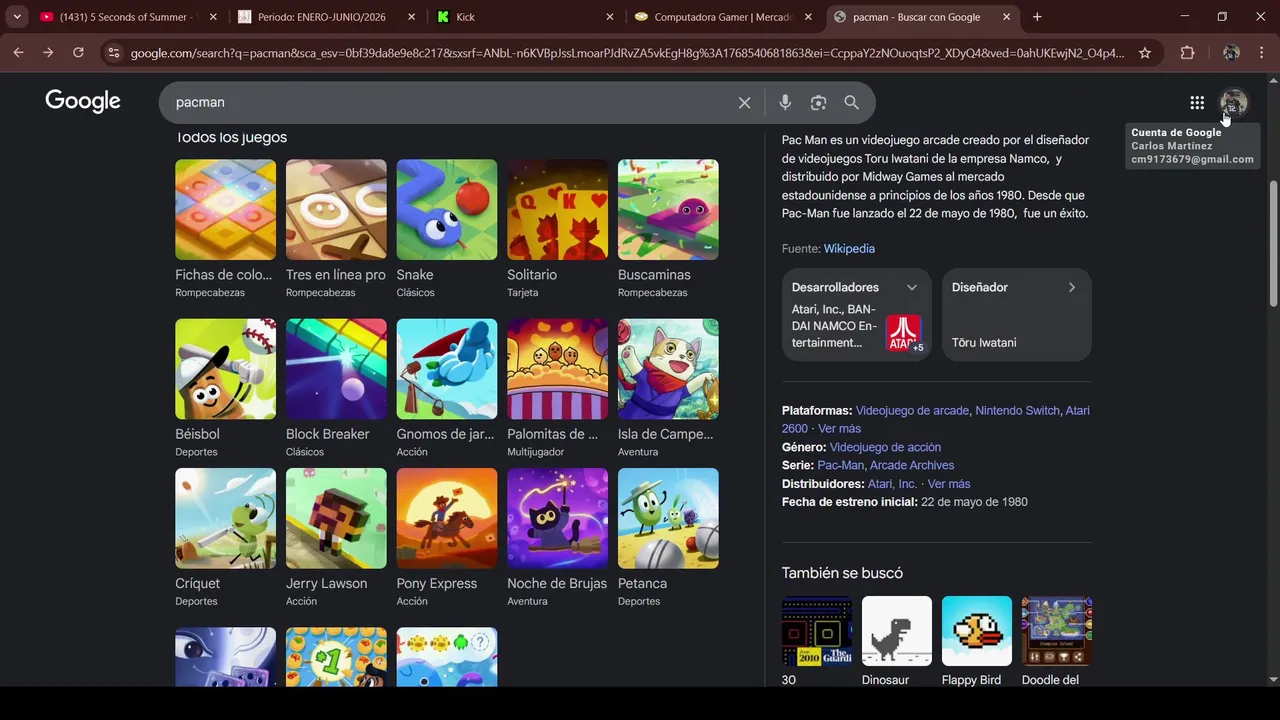Open the Solitario card game icon
This screenshot has width=1280, height=720.
(x=557, y=210)
